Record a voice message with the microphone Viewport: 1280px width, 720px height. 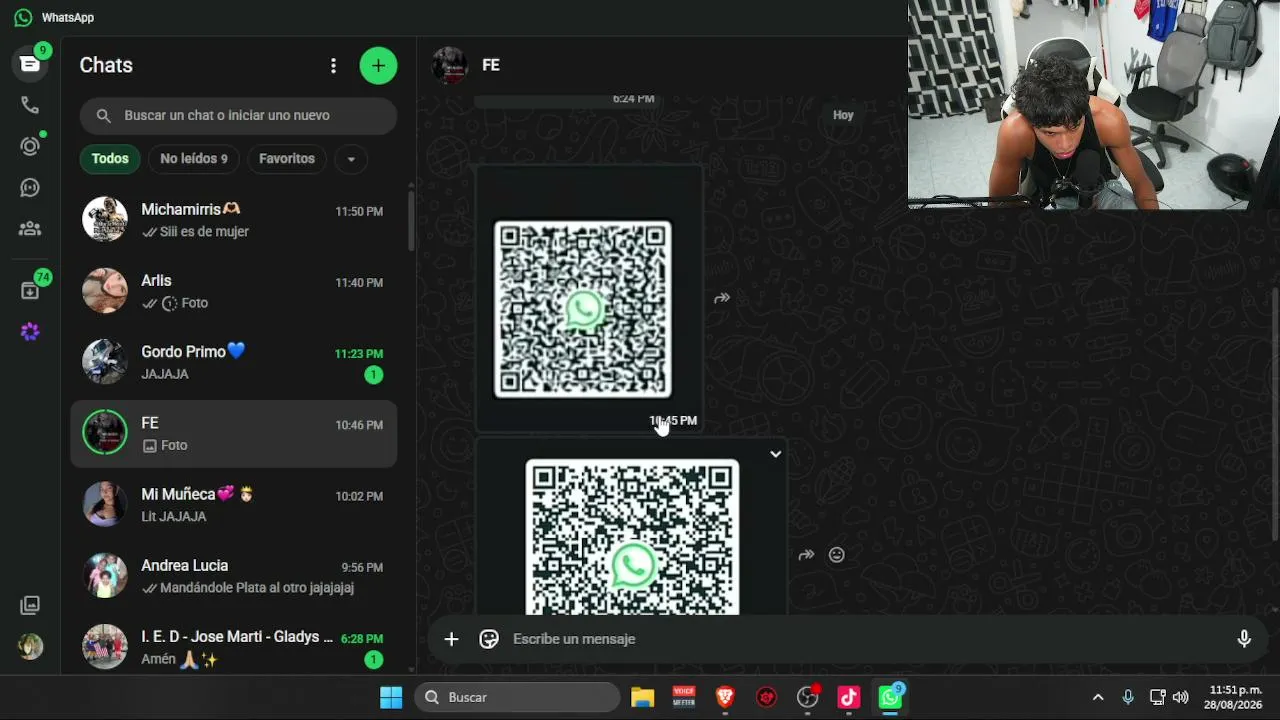point(1244,639)
